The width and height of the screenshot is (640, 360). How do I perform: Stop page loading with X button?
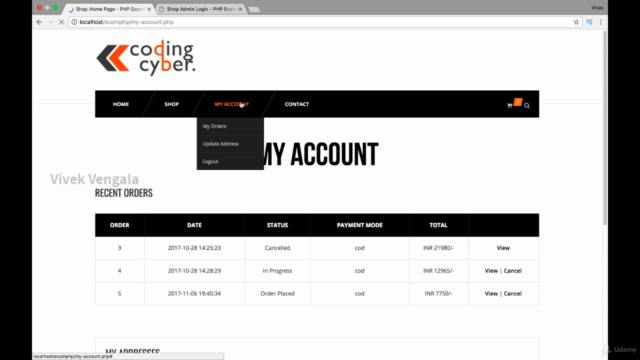click(x=61, y=22)
